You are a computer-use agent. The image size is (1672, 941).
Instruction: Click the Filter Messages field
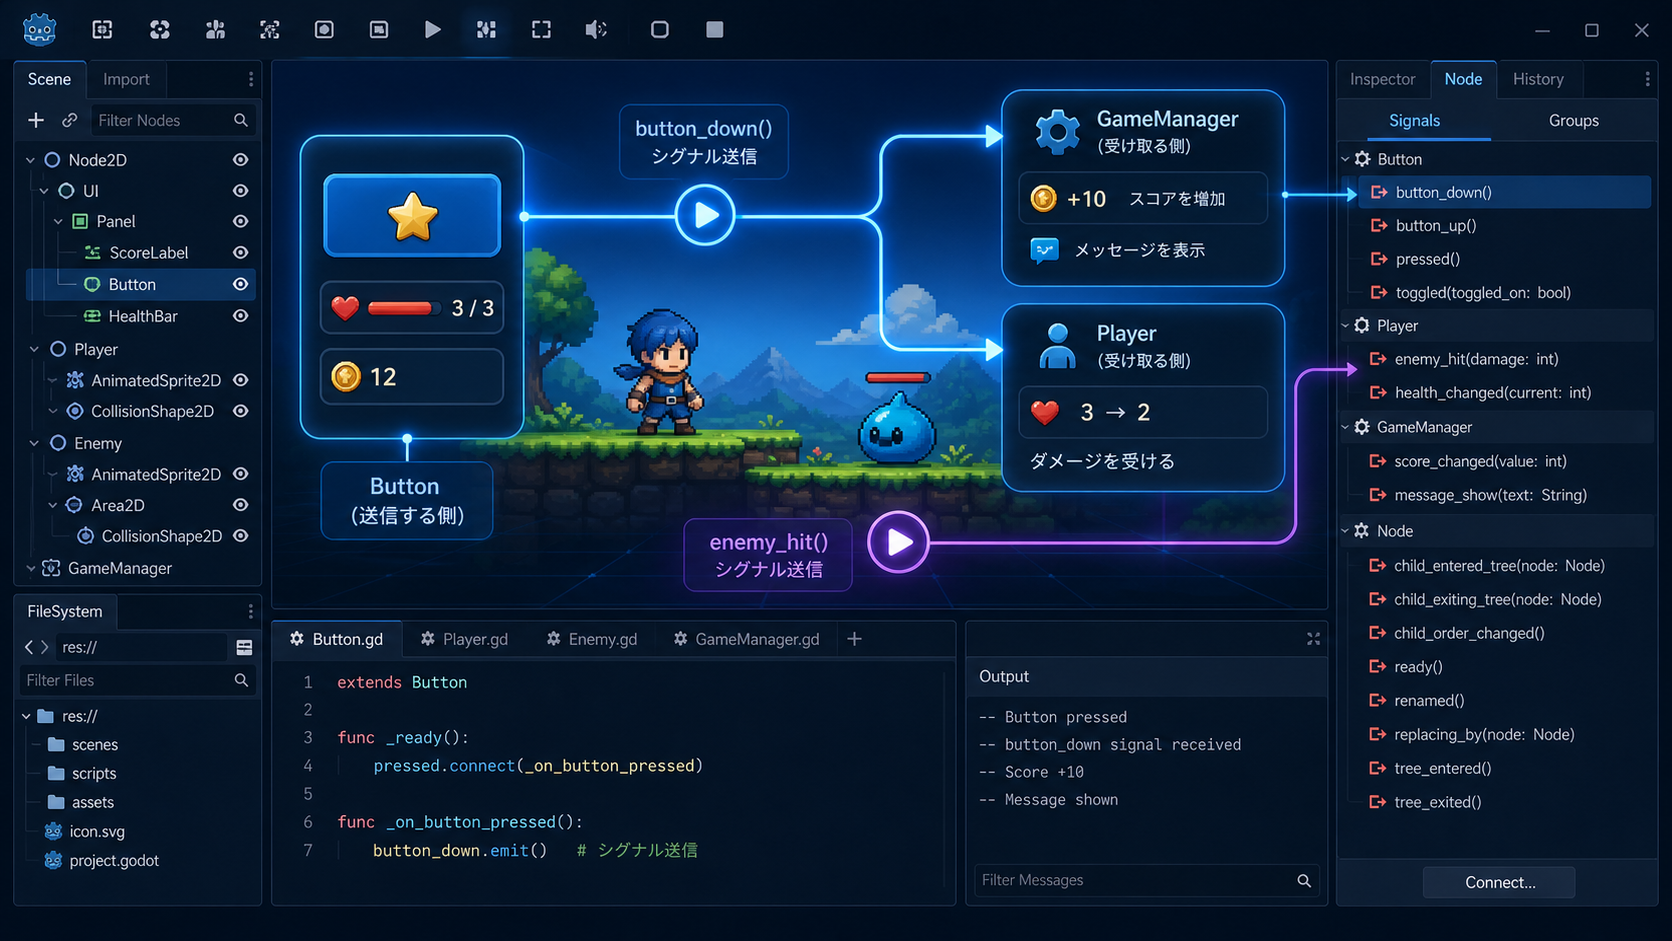[x=1147, y=880]
